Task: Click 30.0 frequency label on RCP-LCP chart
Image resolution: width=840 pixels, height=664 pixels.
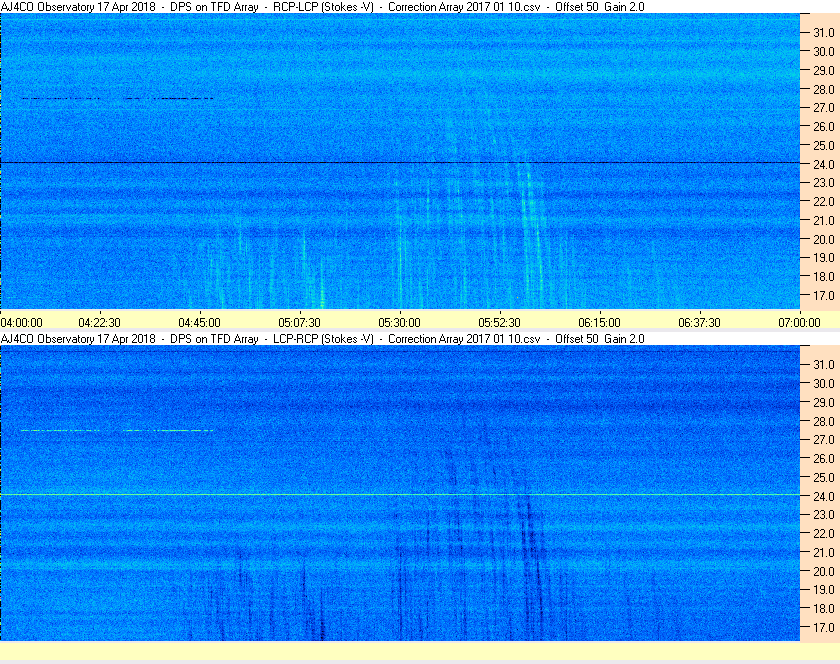Action: pos(824,51)
